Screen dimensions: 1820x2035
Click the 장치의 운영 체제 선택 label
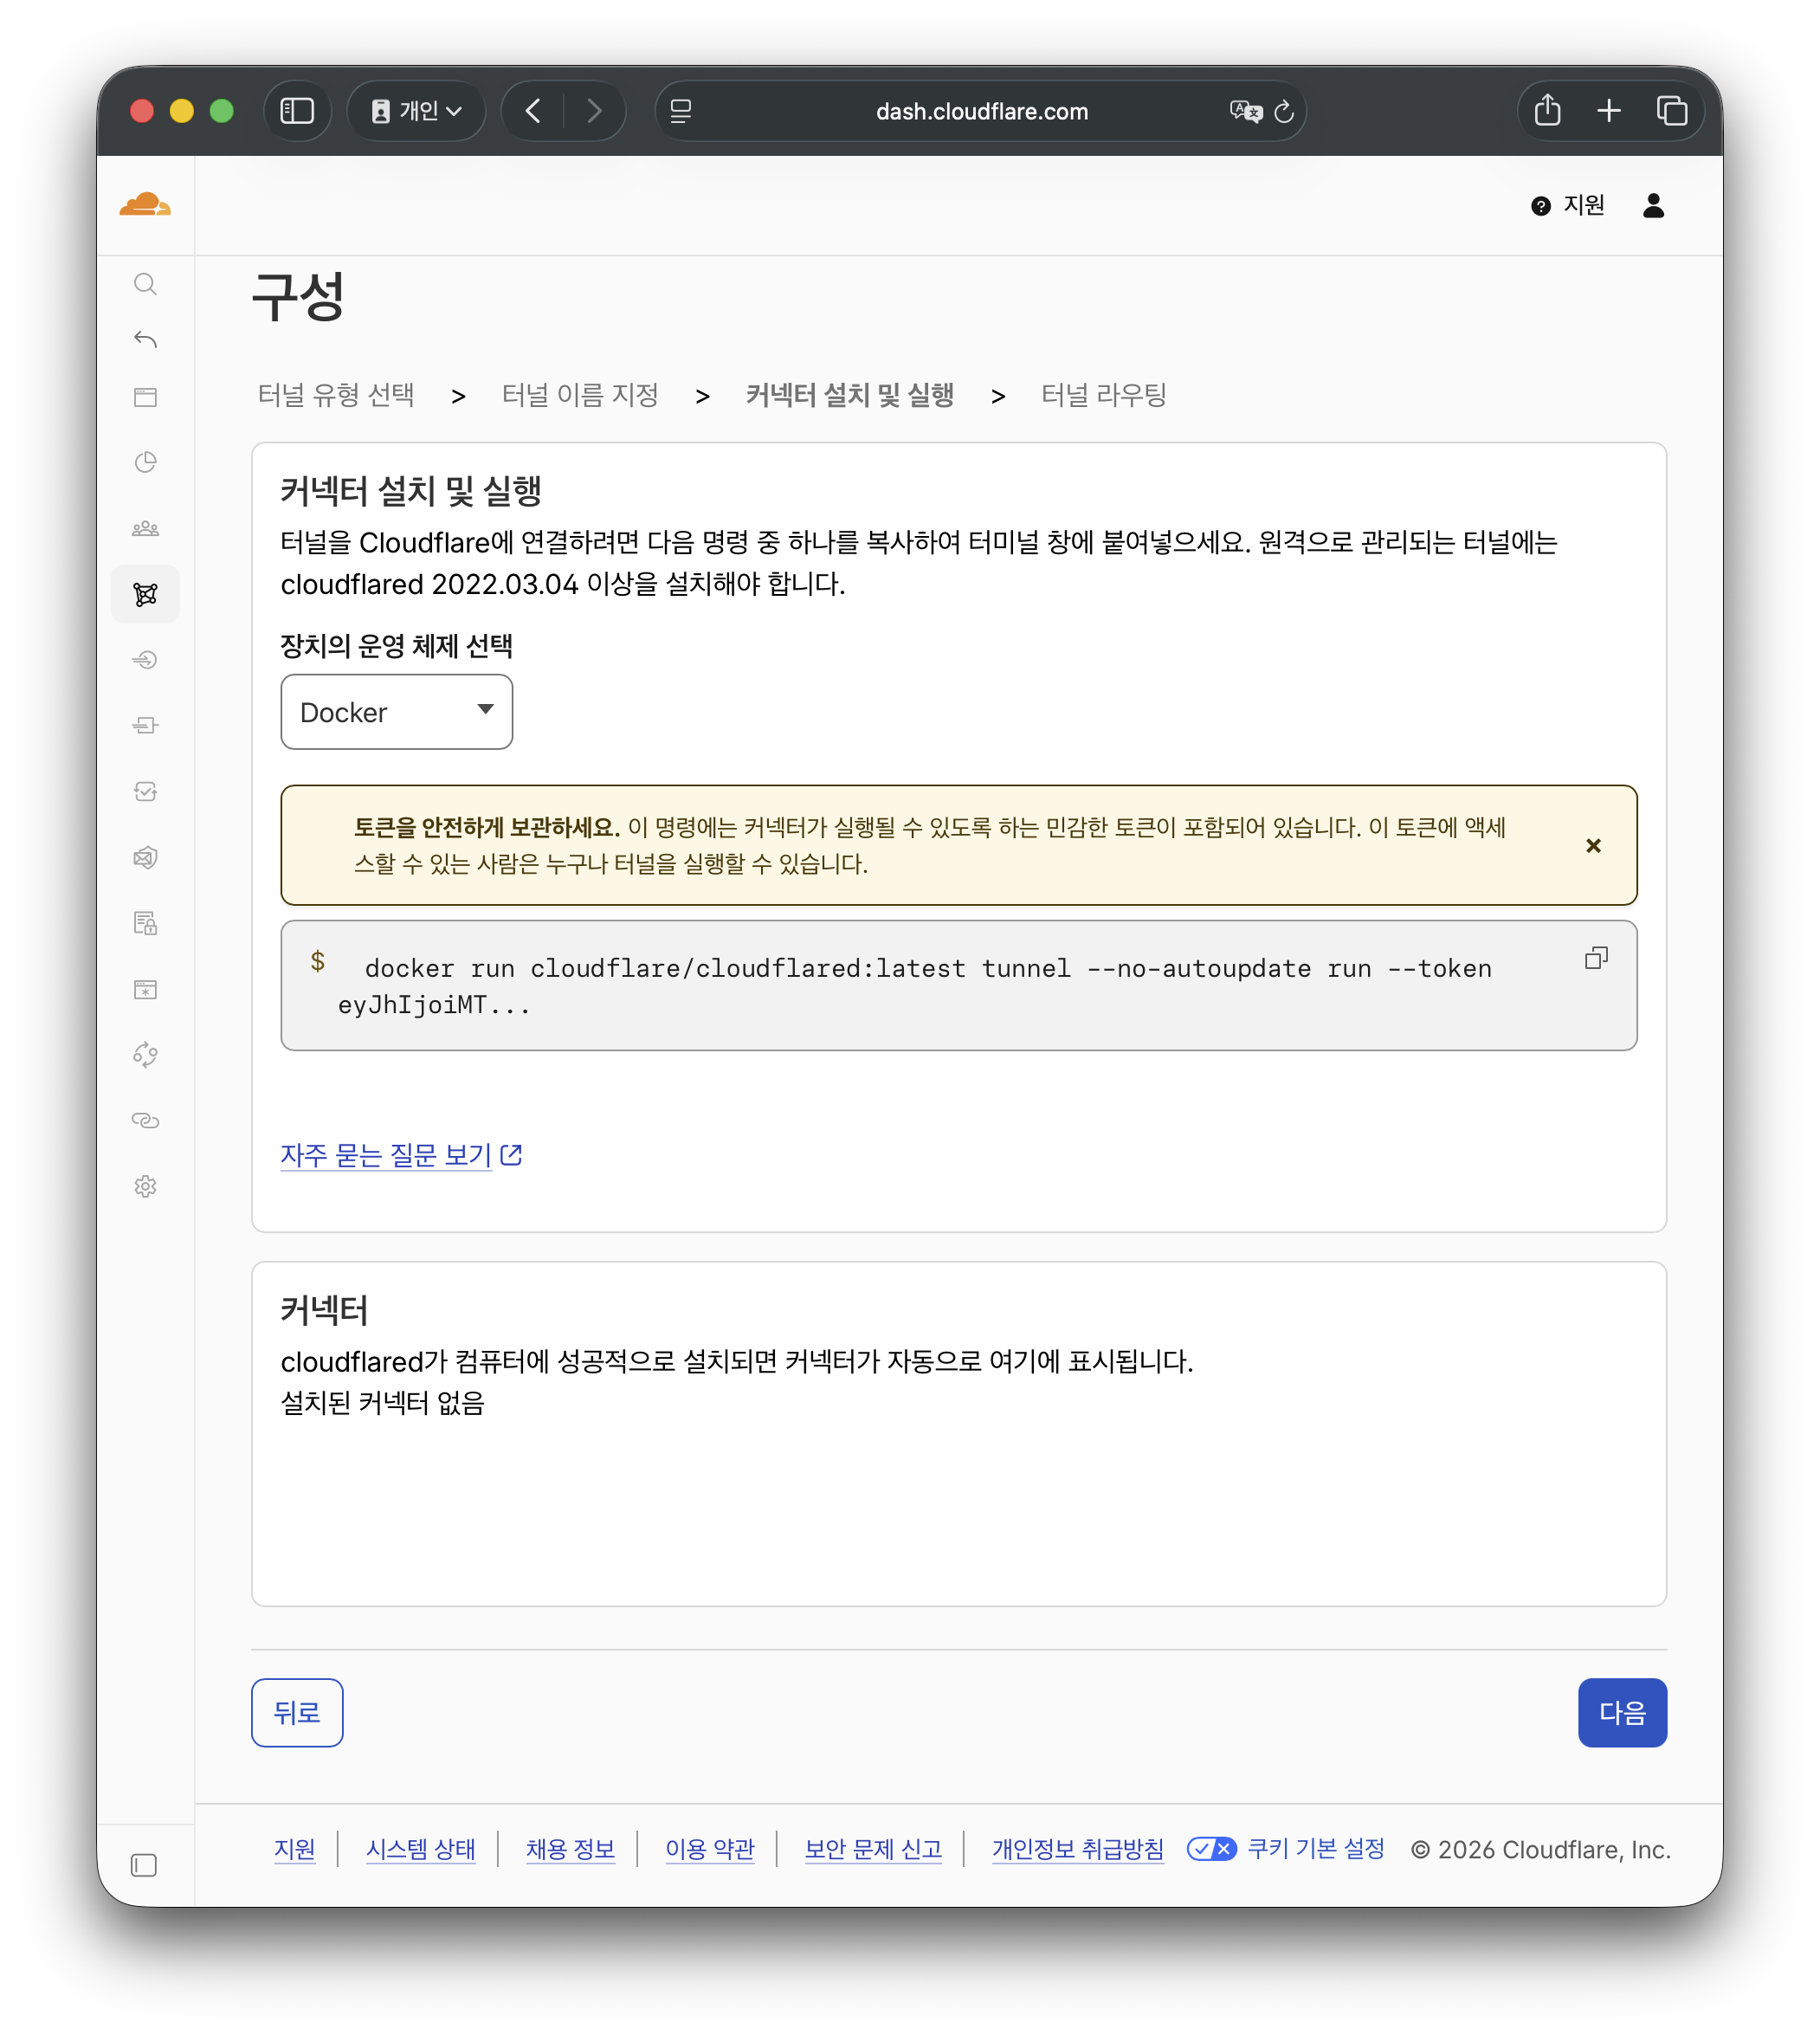(x=396, y=646)
